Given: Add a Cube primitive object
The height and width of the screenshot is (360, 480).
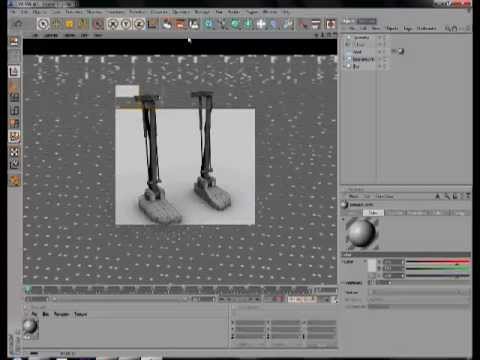Looking at the screenshot, I should point(209,24).
